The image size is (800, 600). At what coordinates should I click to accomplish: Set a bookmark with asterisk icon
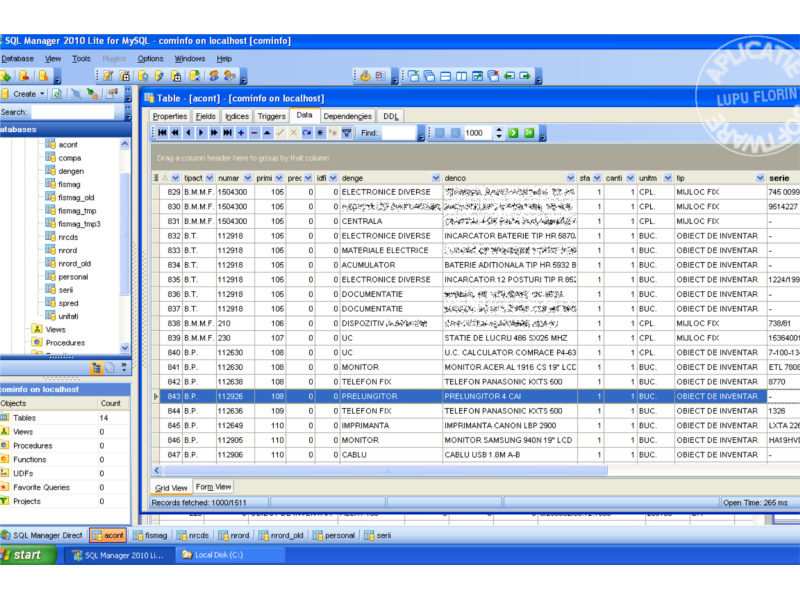tap(320, 133)
